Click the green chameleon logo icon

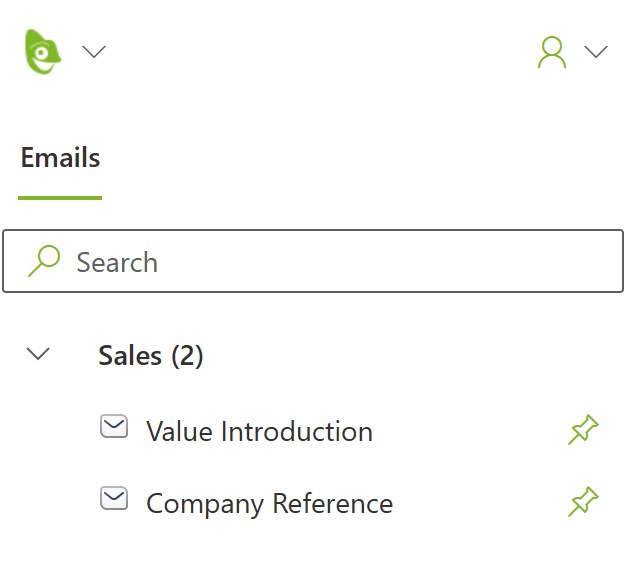[43, 51]
